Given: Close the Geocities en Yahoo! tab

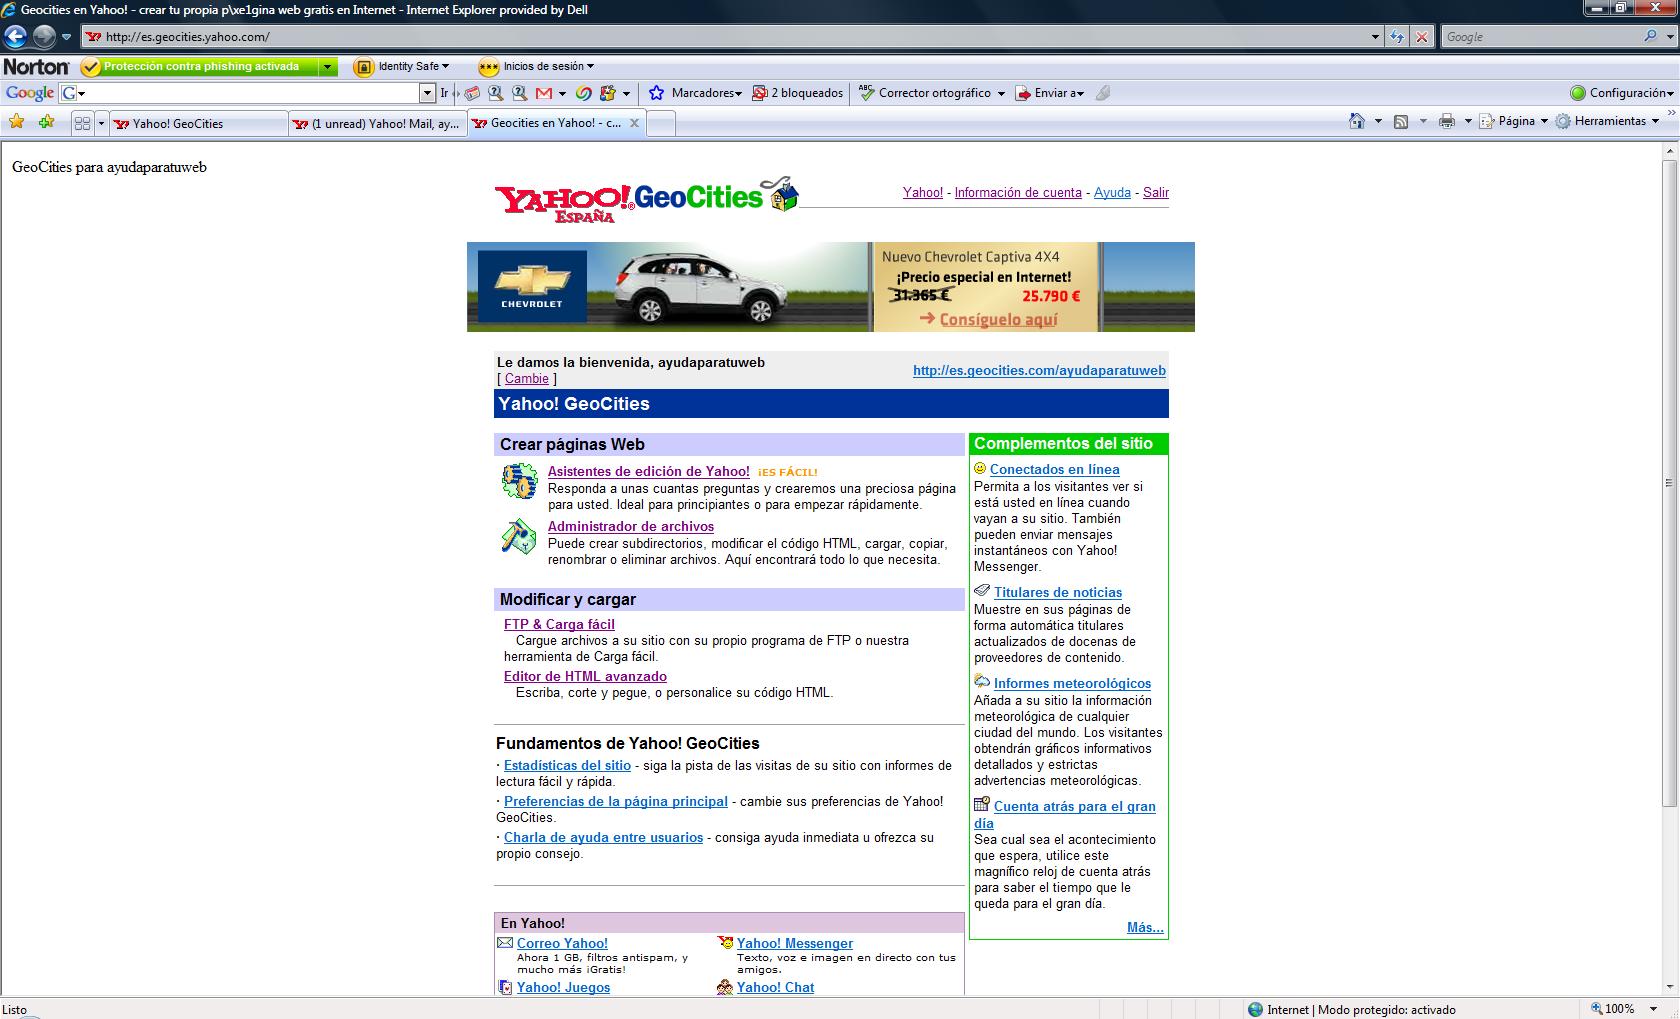Looking at the screenshot, I should [x=634, y=123].
